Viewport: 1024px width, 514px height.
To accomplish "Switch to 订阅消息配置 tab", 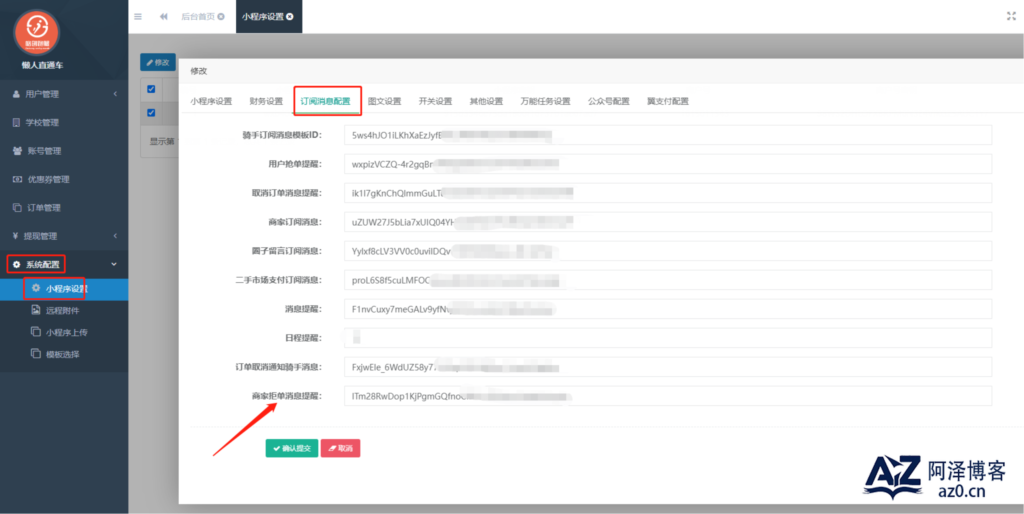I will tap(325, 101).
